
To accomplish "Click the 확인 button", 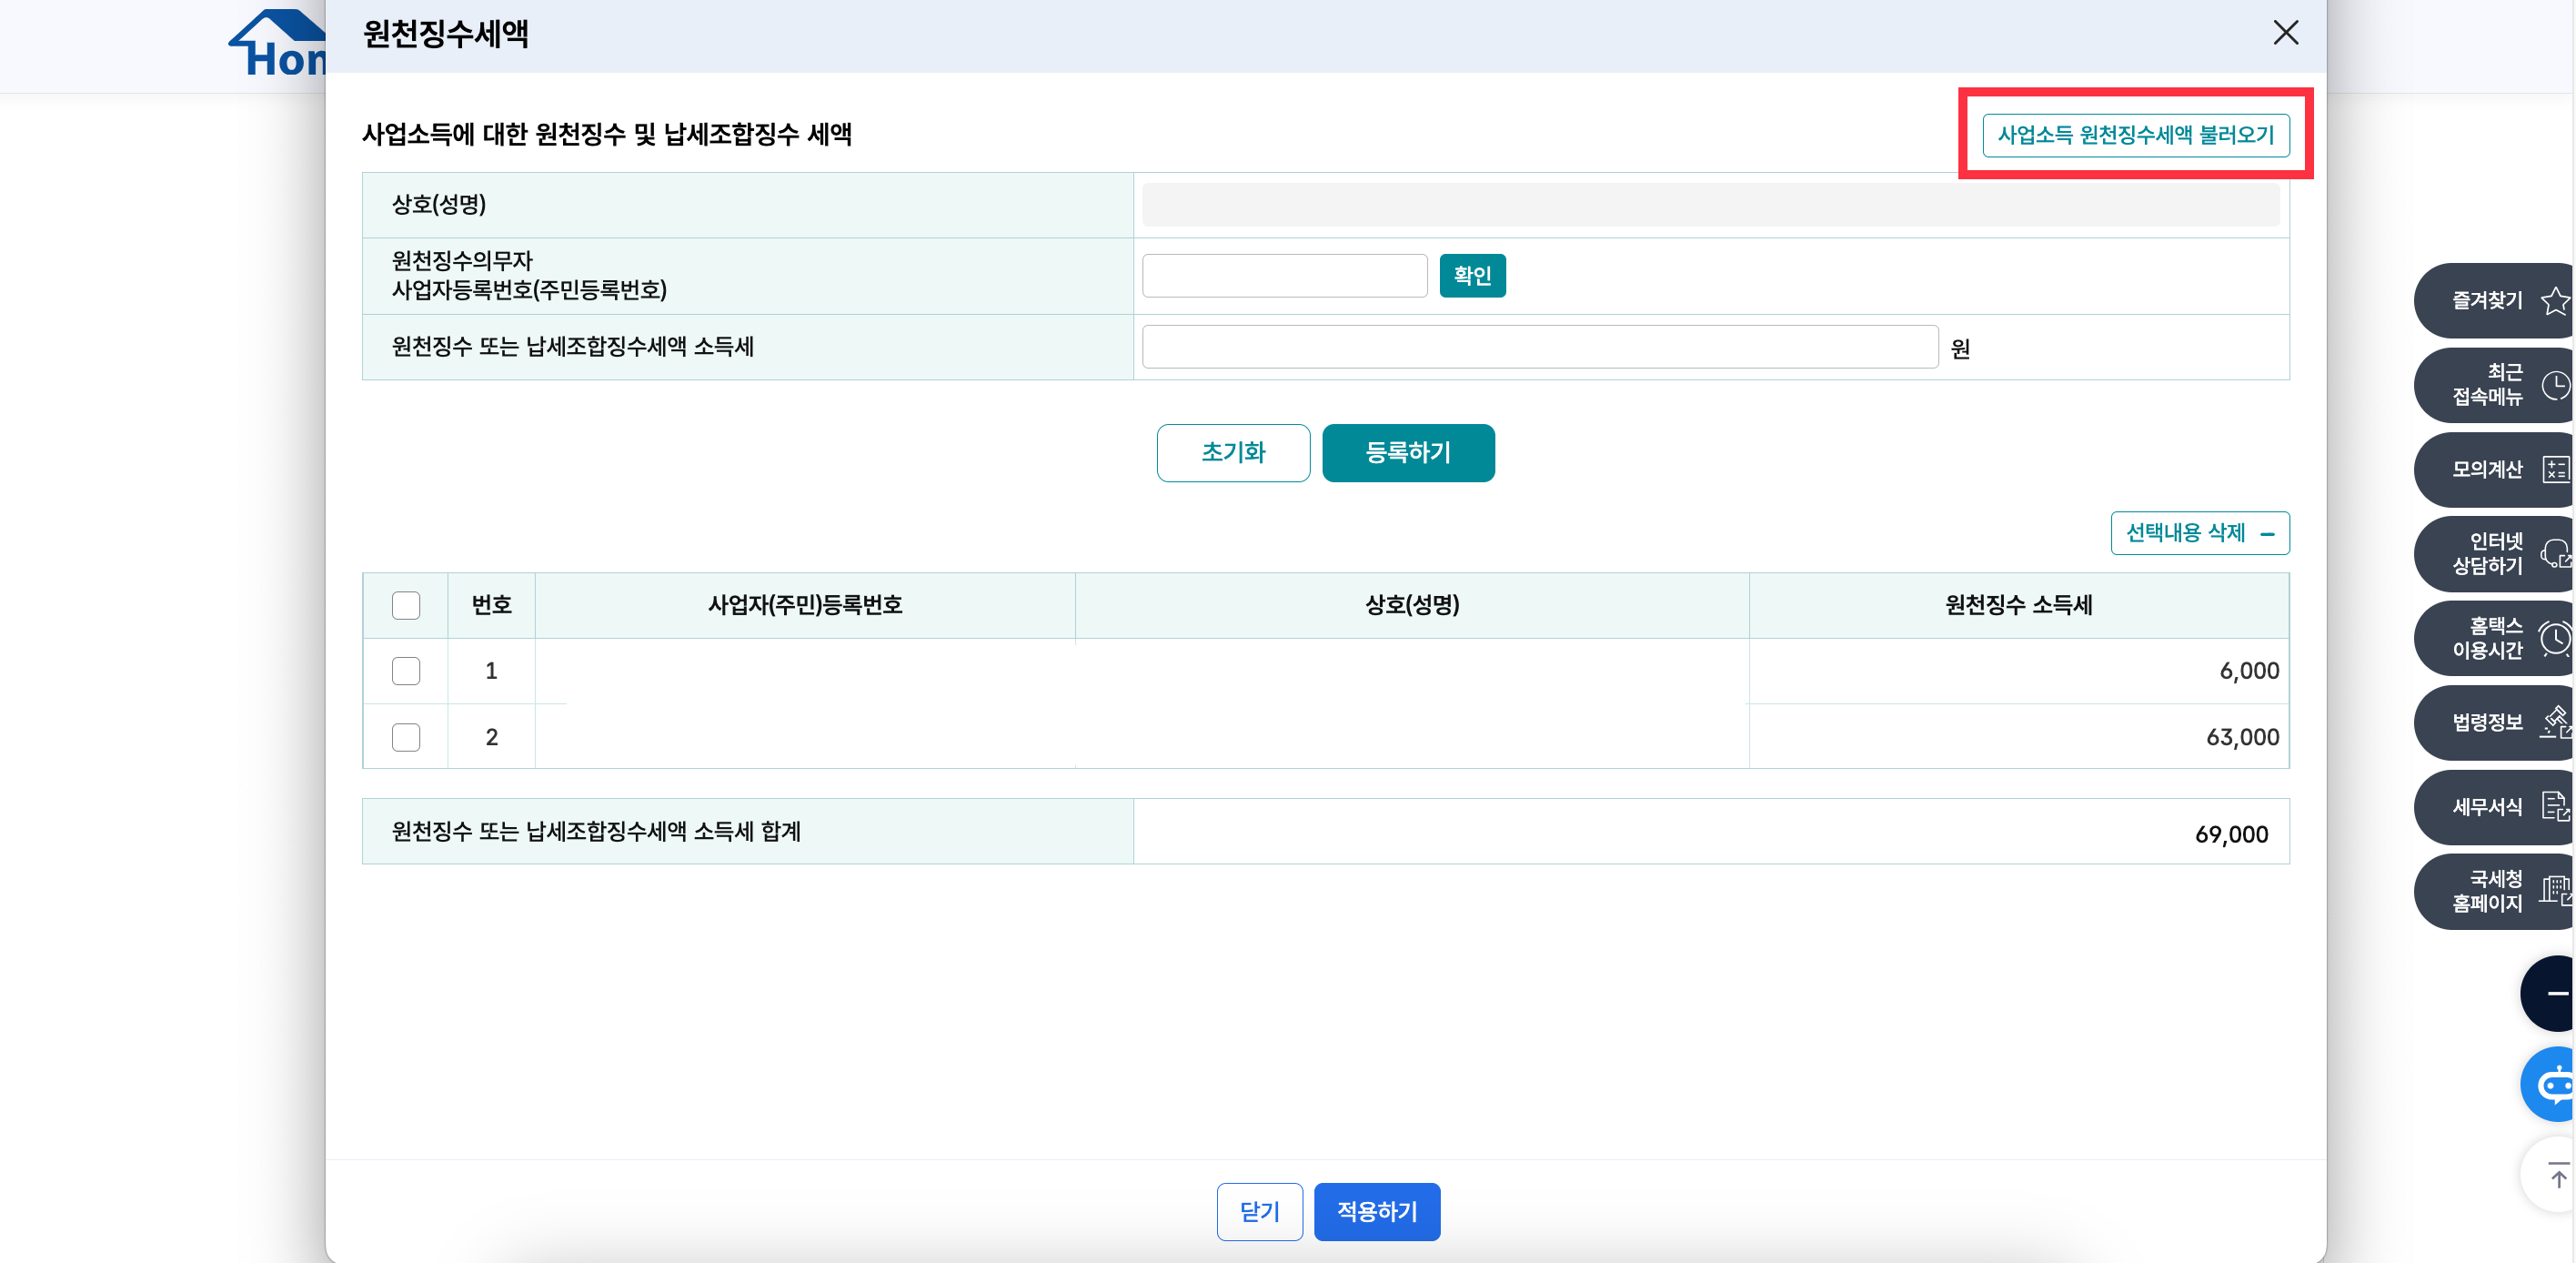I will tap(1472, 276).
